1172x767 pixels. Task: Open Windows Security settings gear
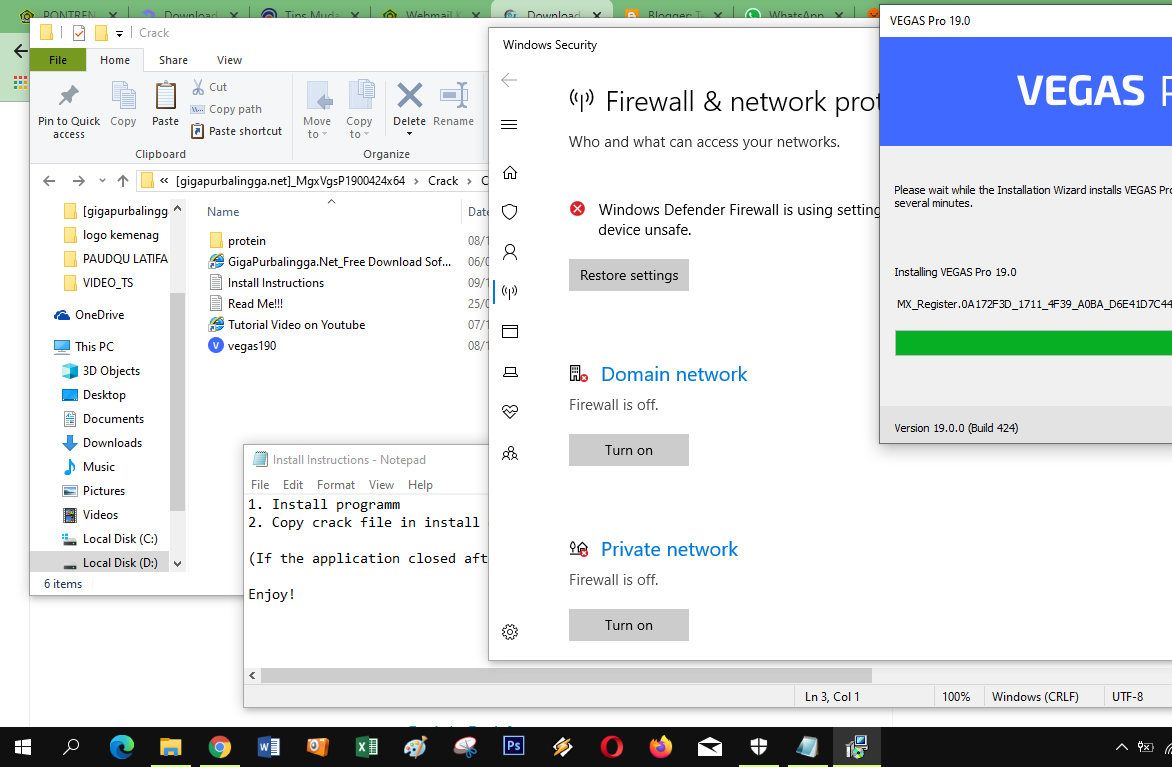coord(510,632)
